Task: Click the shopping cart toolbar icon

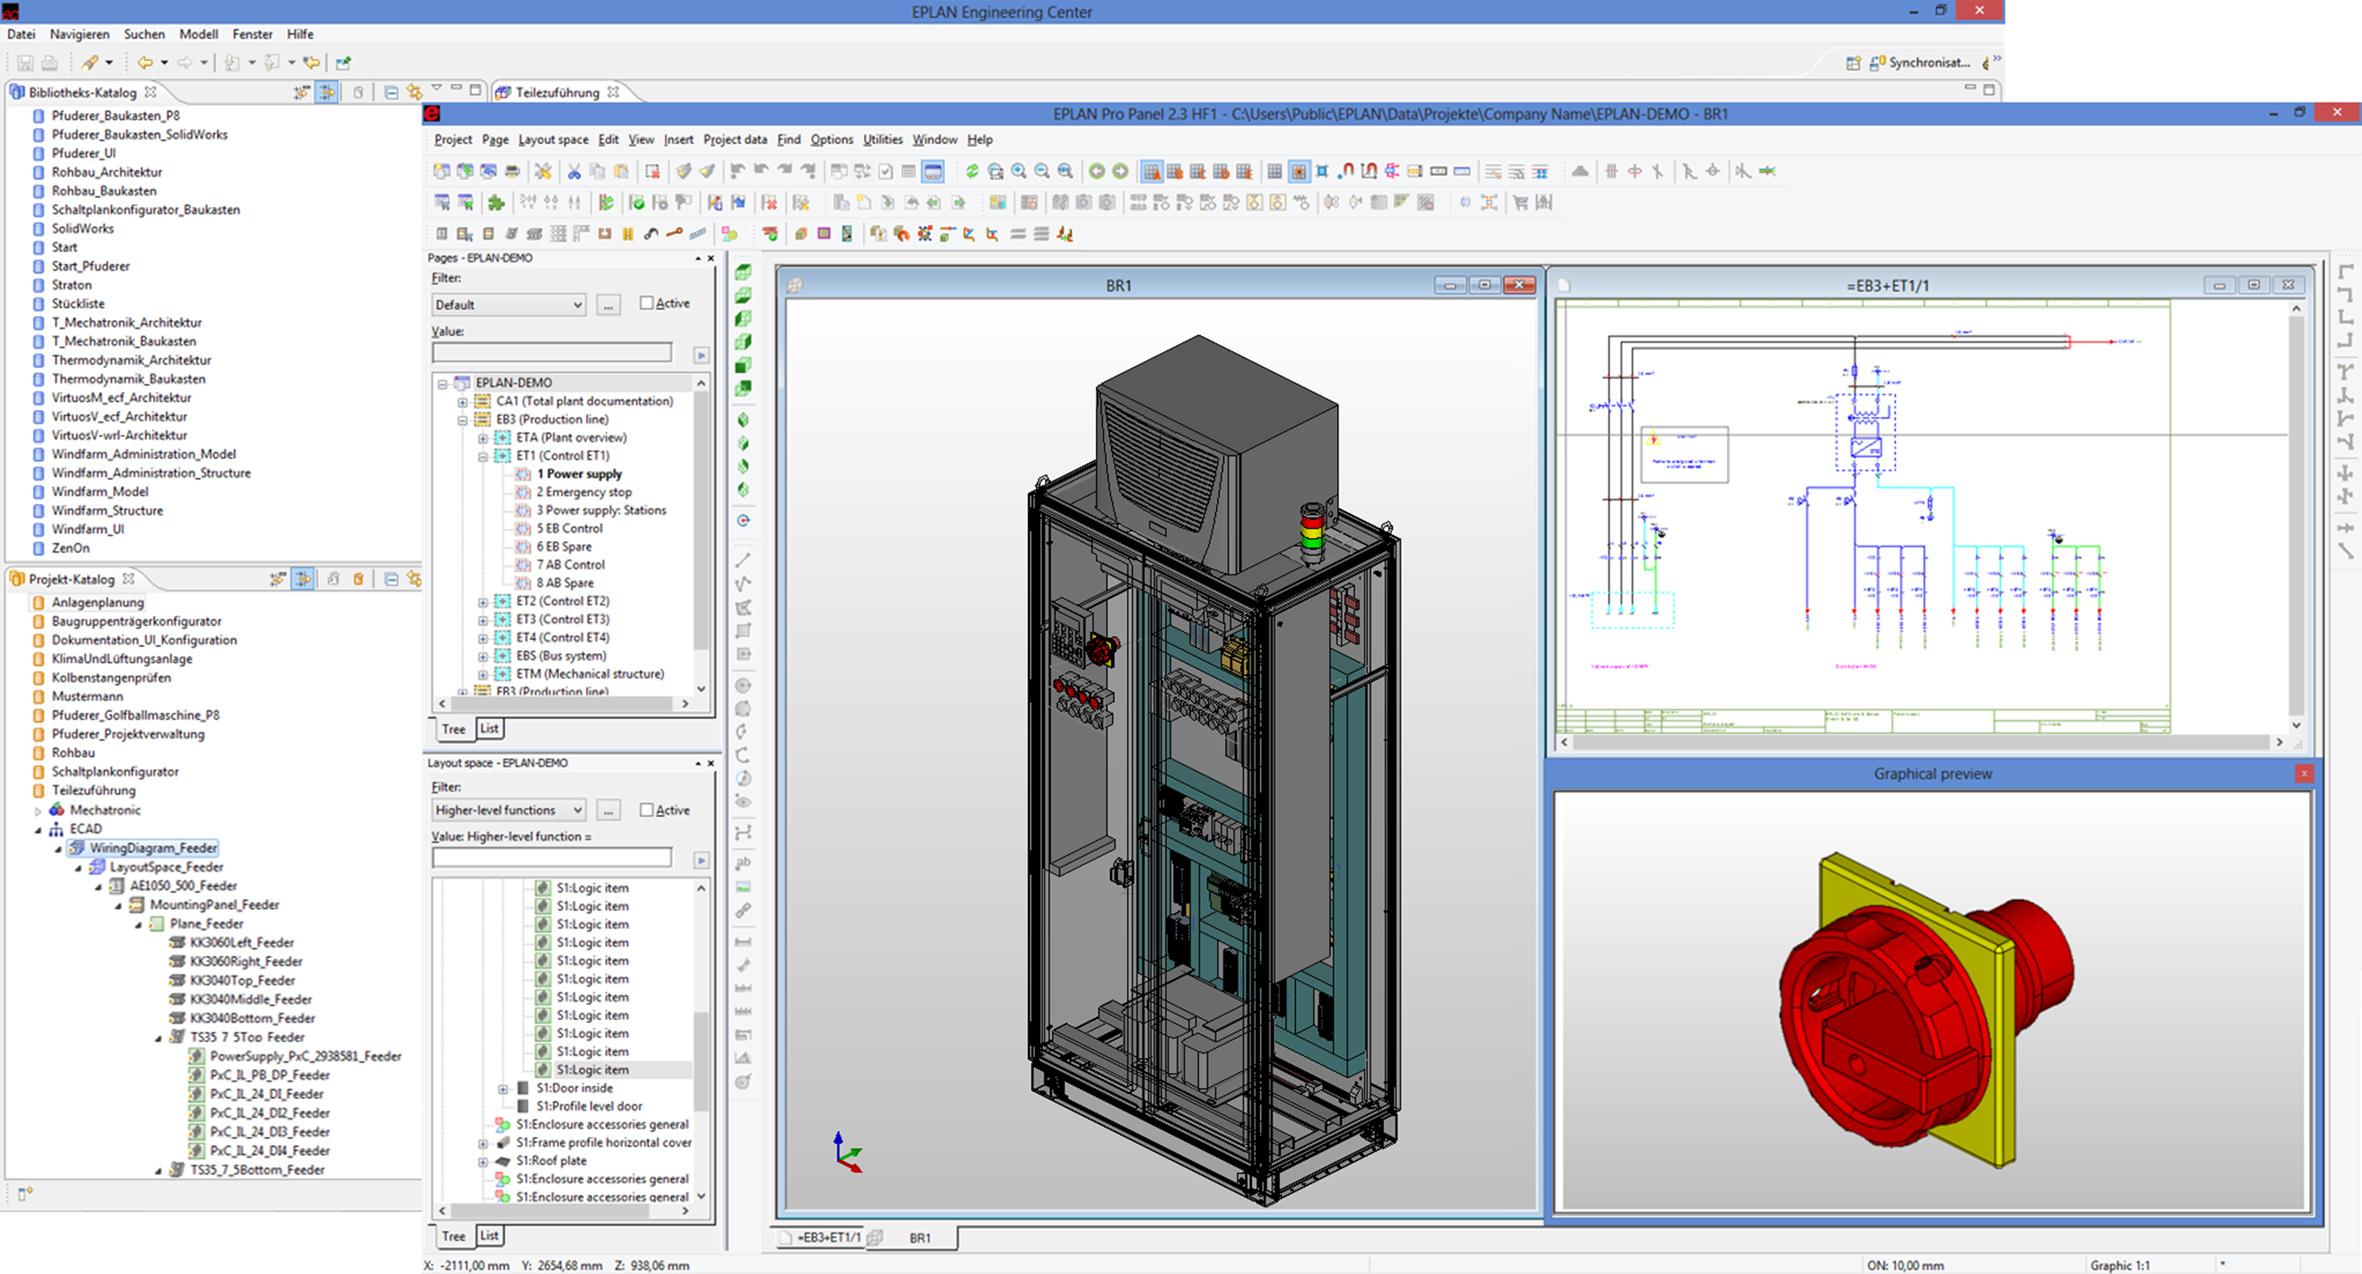Action: pos(1520,203)
